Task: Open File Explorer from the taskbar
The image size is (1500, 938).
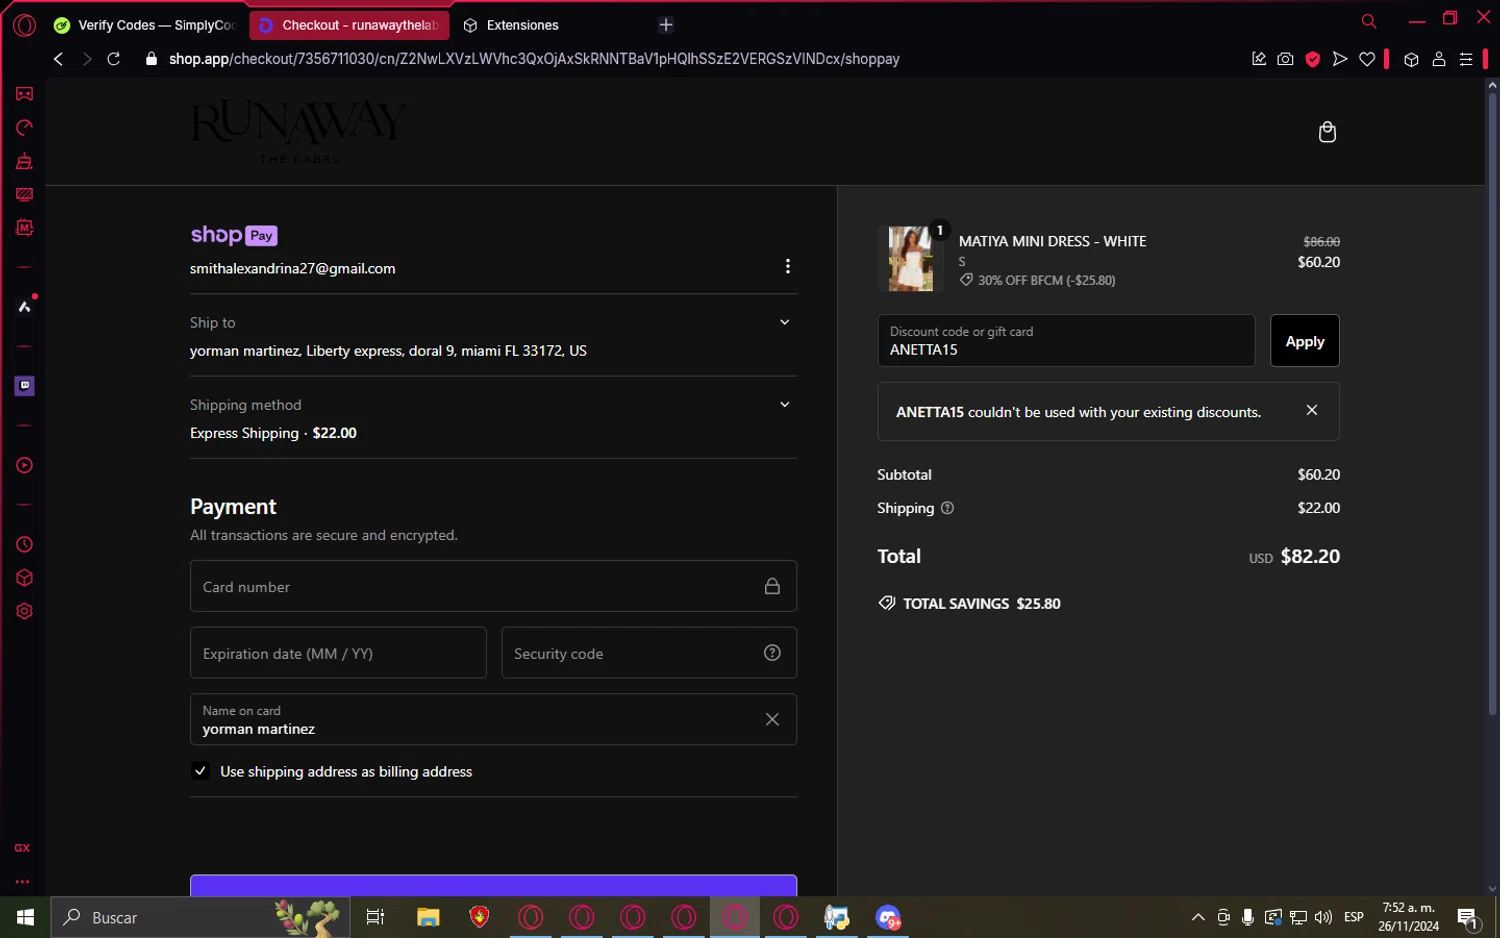Action: pos(428,917)
